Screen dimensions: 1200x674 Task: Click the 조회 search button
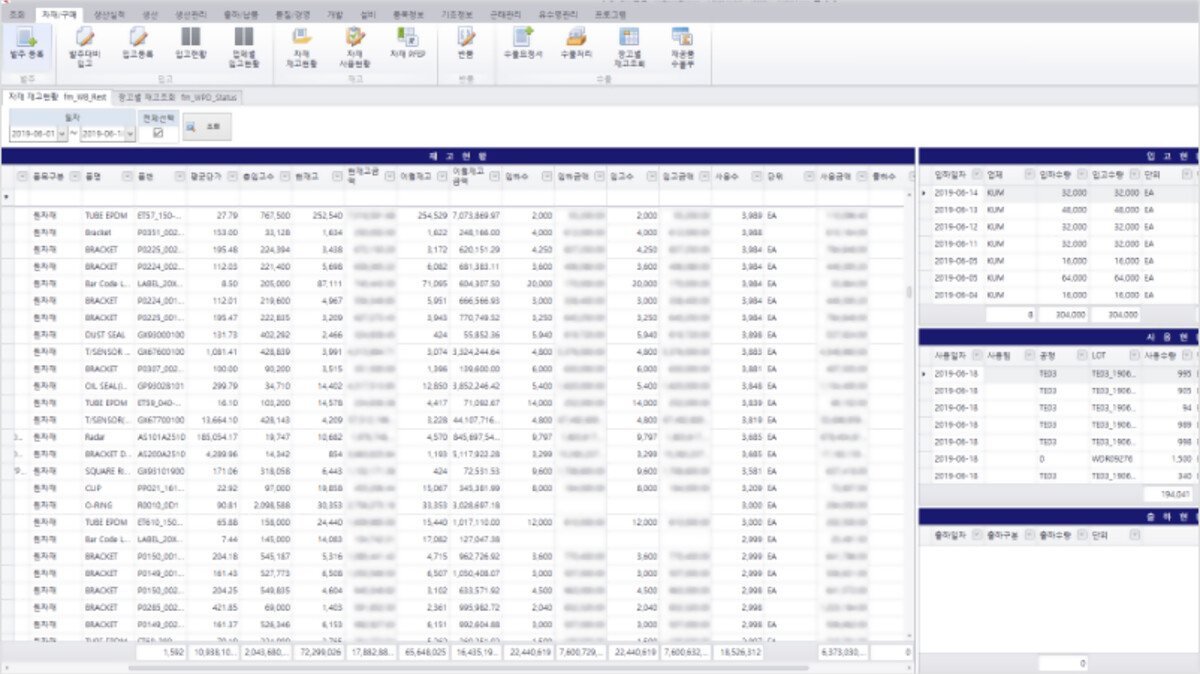(207, 127)
